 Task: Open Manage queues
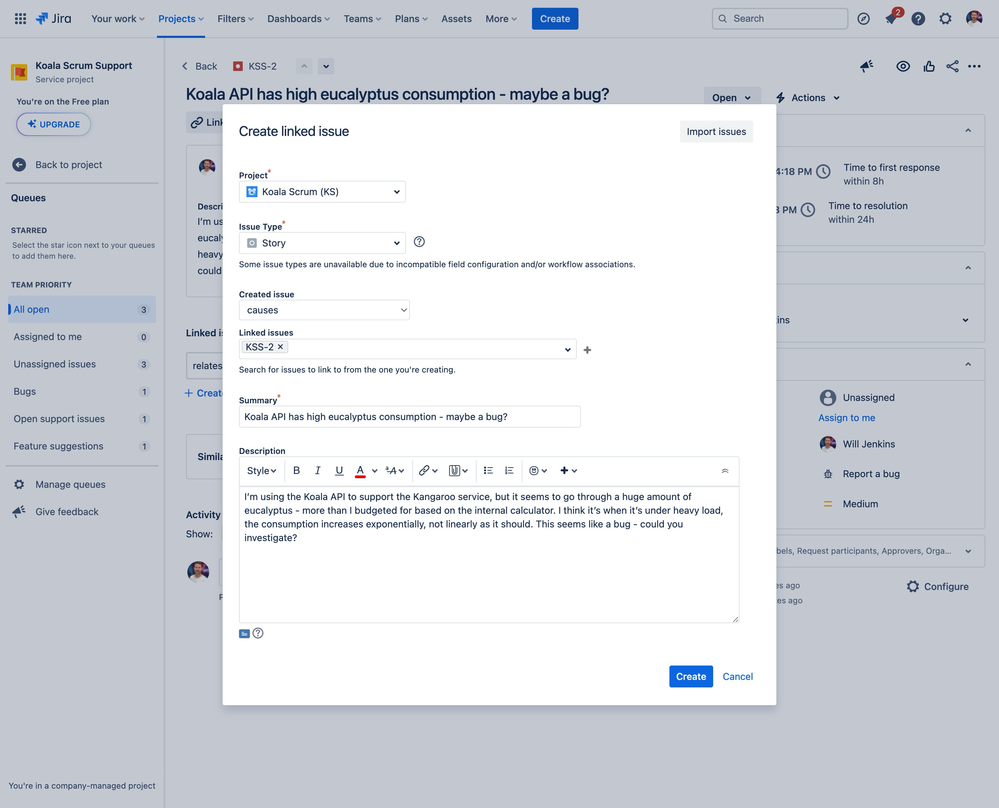pos(70,484)
